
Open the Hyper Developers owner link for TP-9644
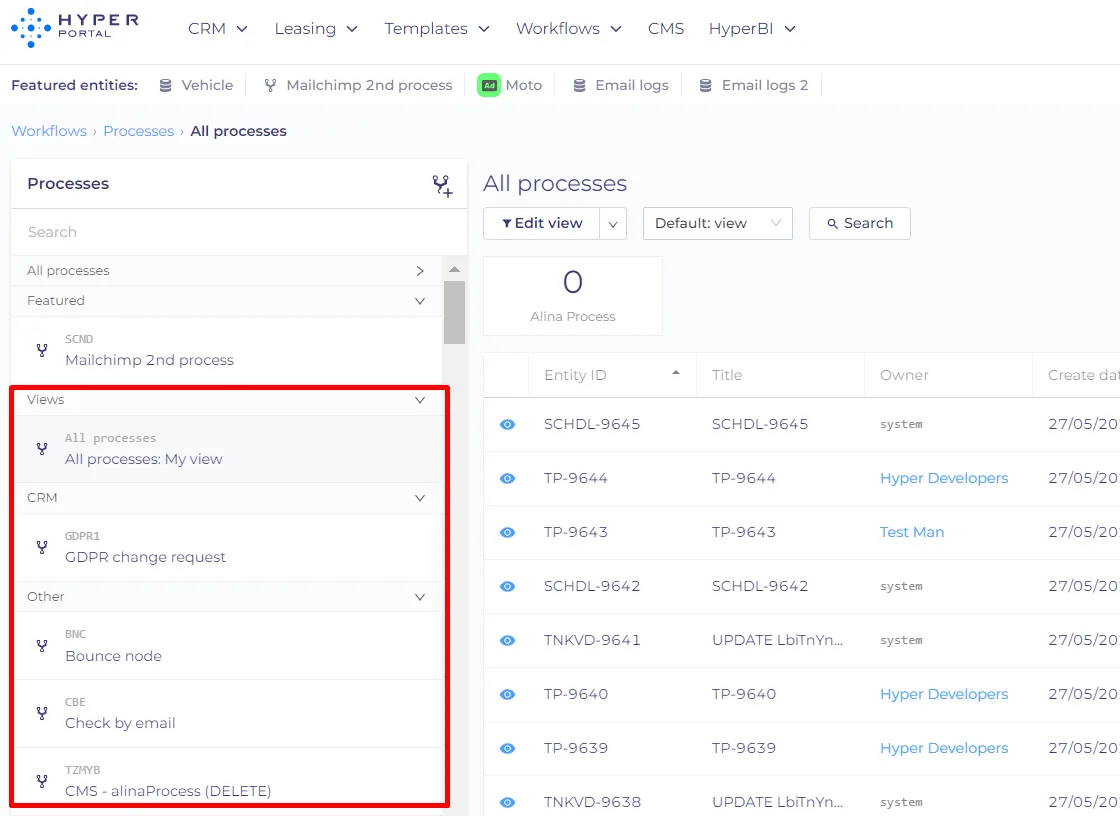pyautogui.click(x=944, y=478)
